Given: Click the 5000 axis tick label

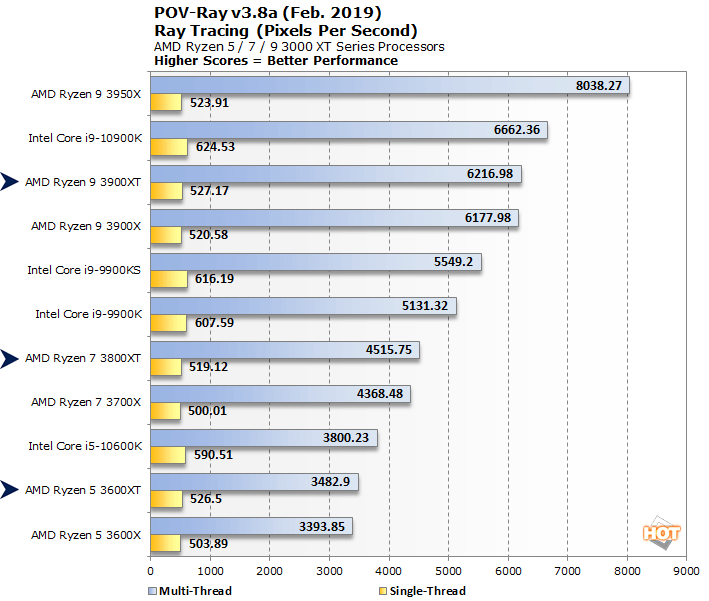Looking at the screenshot, I should (448, 571).
